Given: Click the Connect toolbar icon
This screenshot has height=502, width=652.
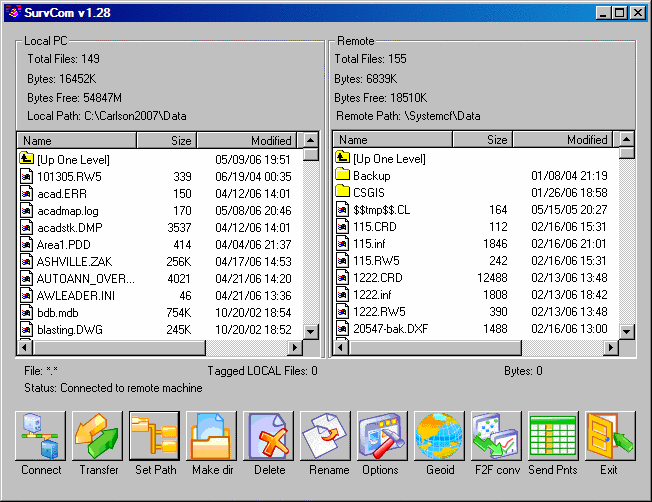Looking at the screenshot, I should tap(40, 435).
